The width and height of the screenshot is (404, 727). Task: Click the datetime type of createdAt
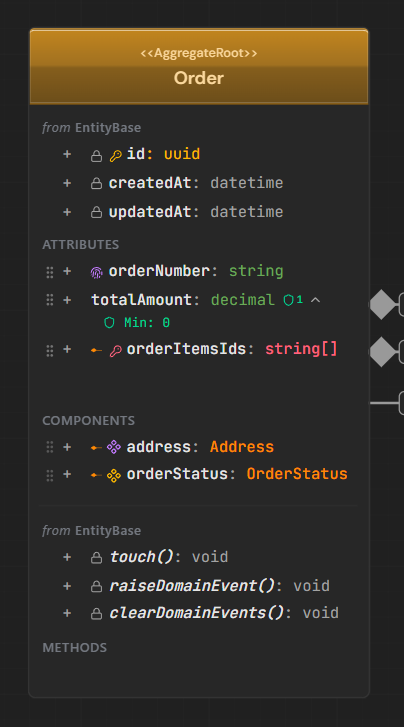pyautogui.click(x=247, y=183)
